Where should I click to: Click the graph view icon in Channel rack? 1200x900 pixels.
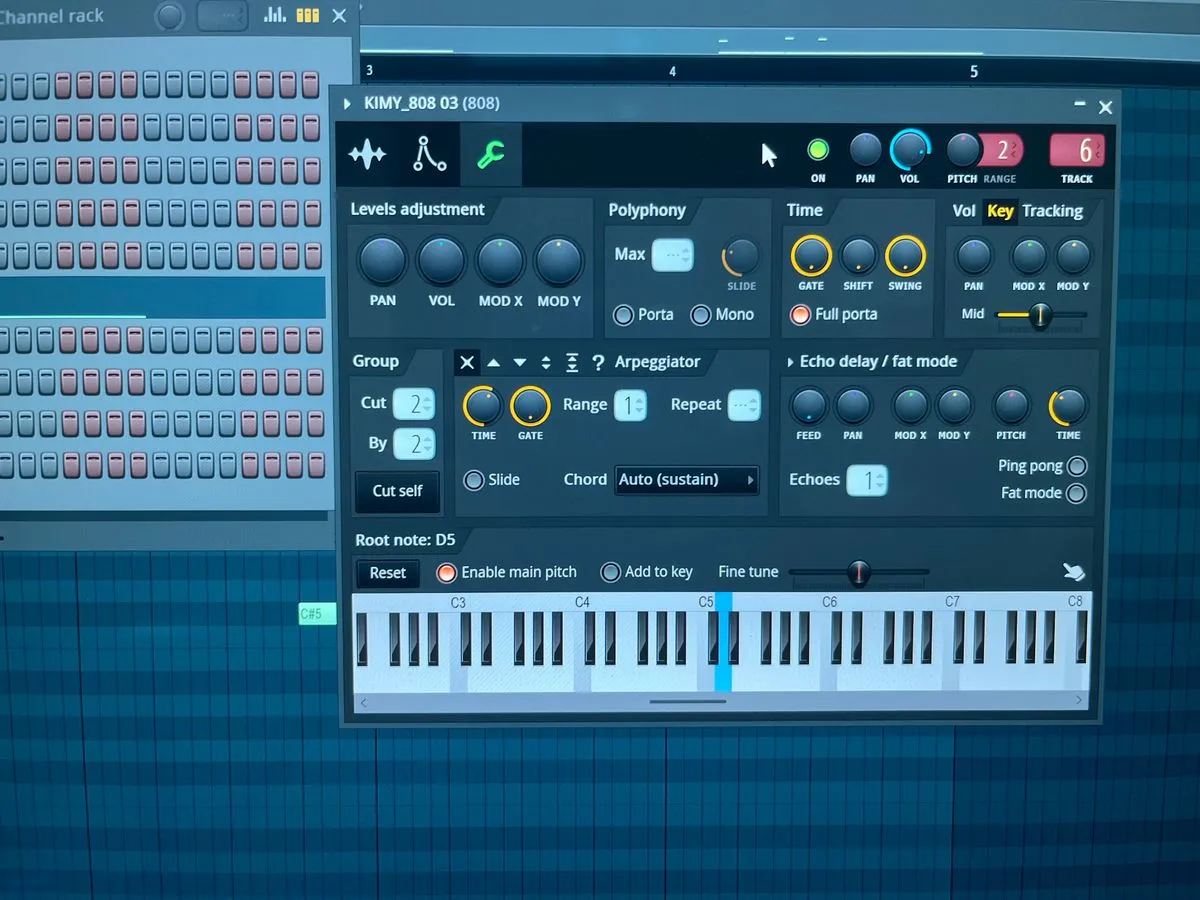[x=273, y=15]
